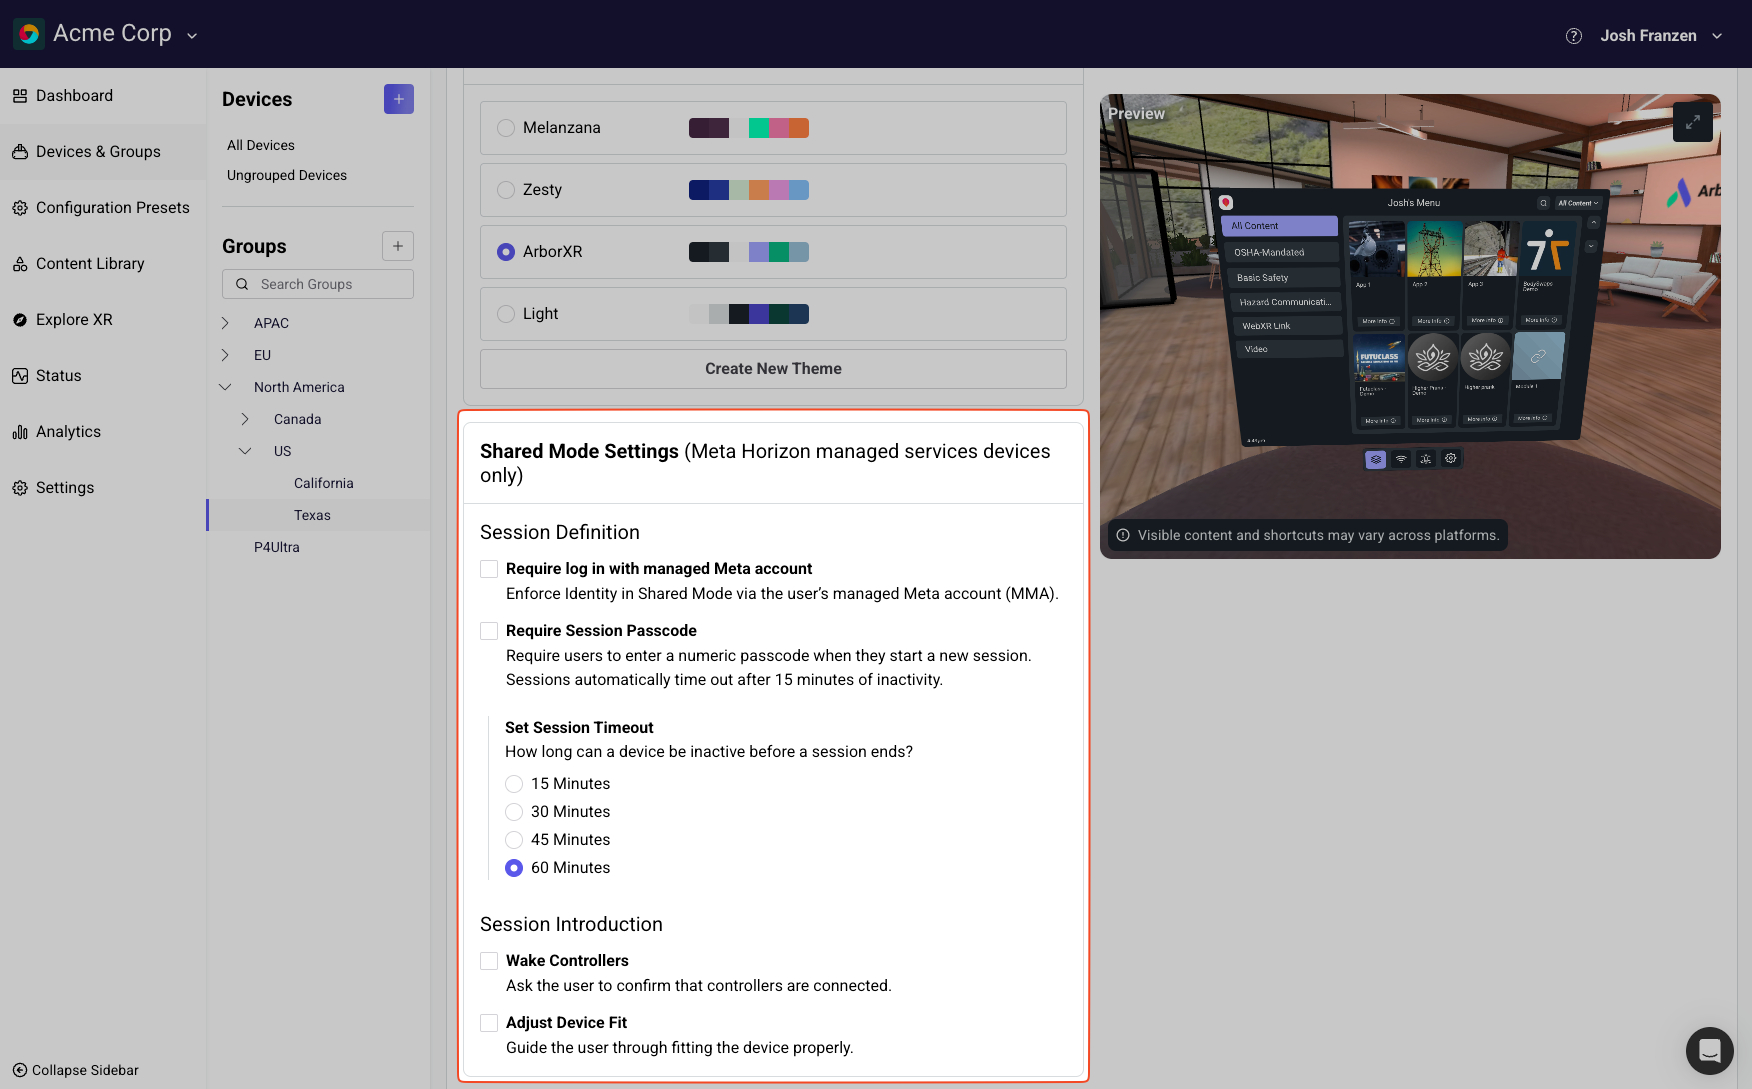Add a new group with plus button
The width and height of the screenshot is (1752, 1089).
point(398,246)
